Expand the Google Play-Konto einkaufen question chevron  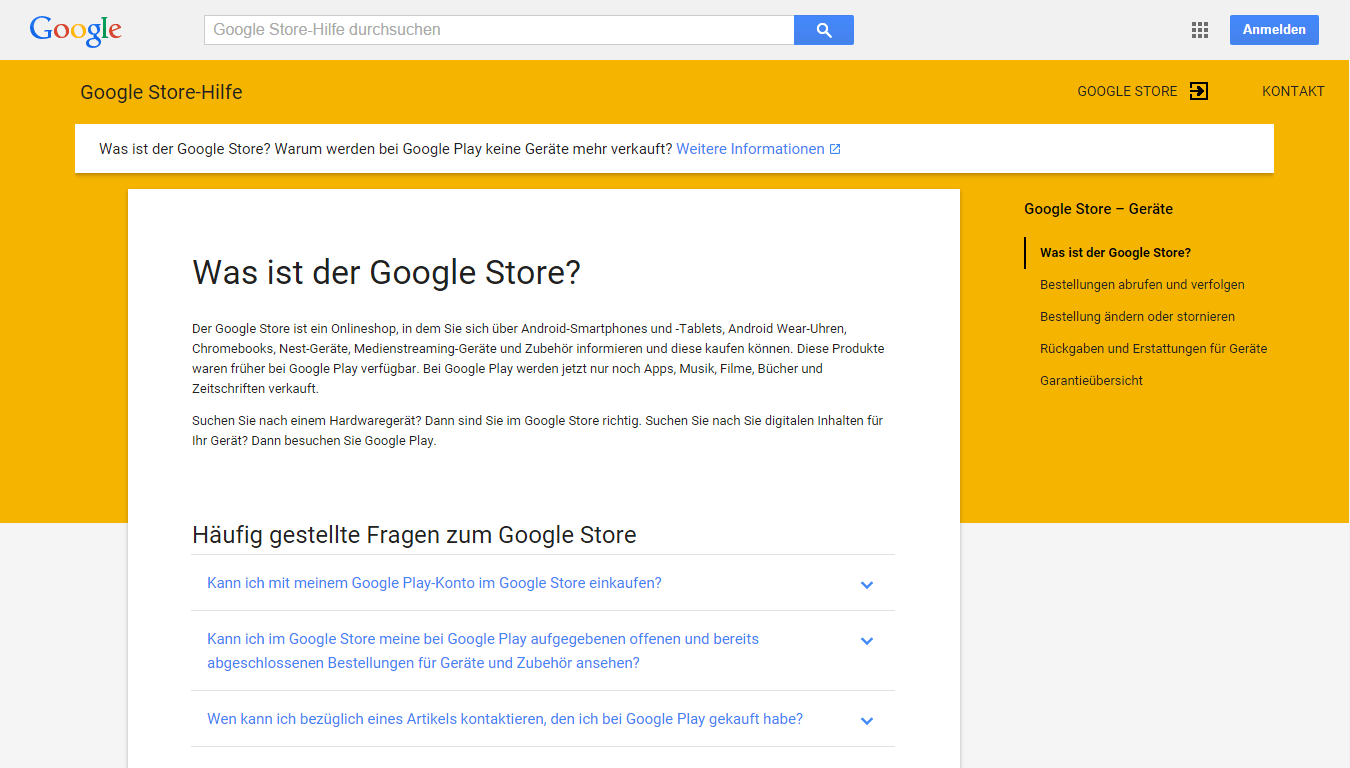pos(867,584)
